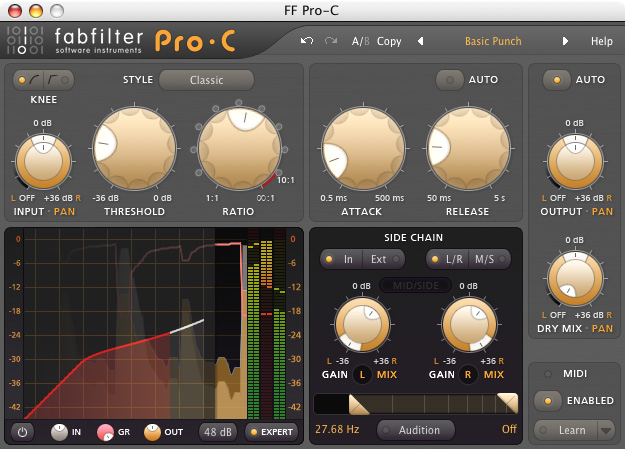
Task: Click the L channel icon under GAIN
Action: point(362,374)
